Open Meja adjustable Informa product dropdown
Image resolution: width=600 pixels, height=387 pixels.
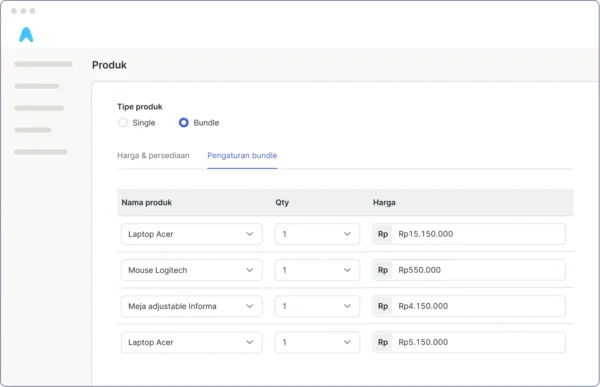pos(192,306)
